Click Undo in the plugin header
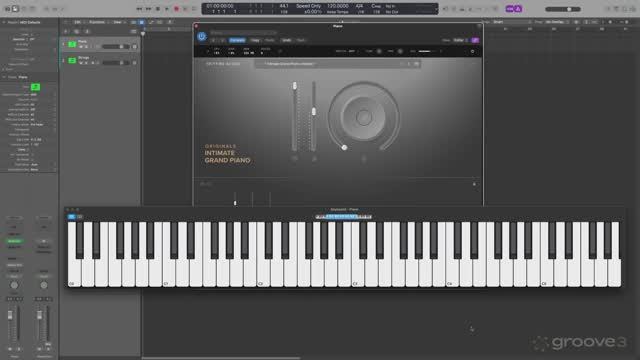 coord(287,40)
